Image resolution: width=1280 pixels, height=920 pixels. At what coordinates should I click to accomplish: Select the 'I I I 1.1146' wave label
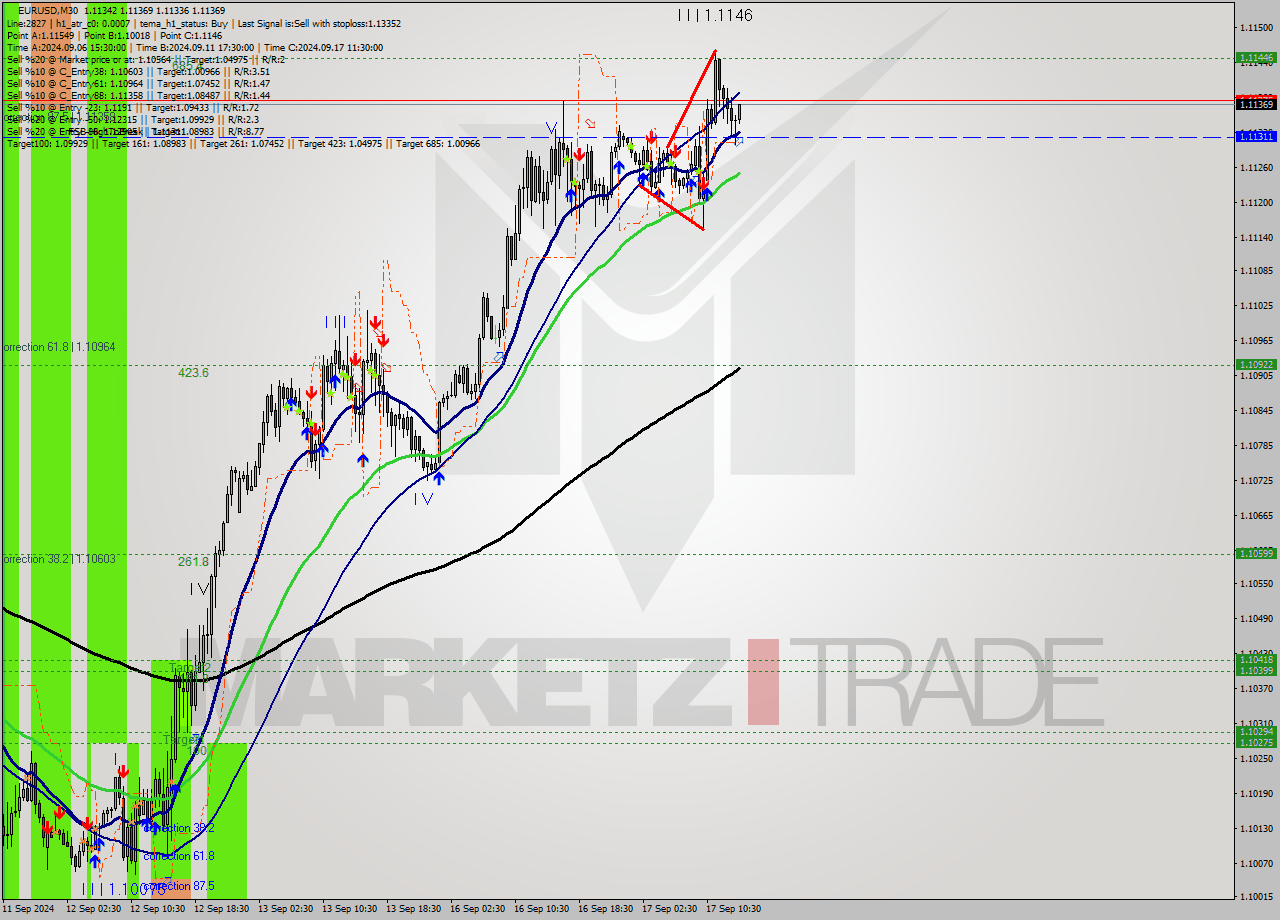pyautogui.click(x=714, y=15)
